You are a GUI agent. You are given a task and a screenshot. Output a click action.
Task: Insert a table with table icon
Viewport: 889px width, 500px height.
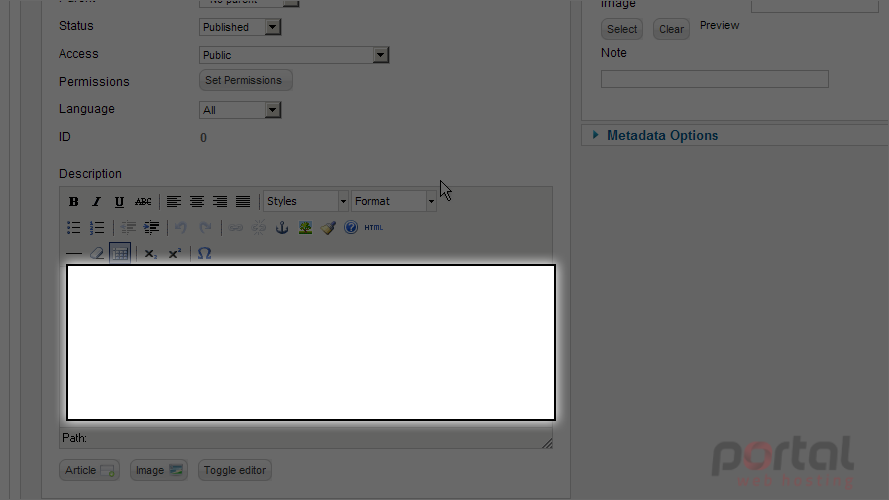[120, 253]
